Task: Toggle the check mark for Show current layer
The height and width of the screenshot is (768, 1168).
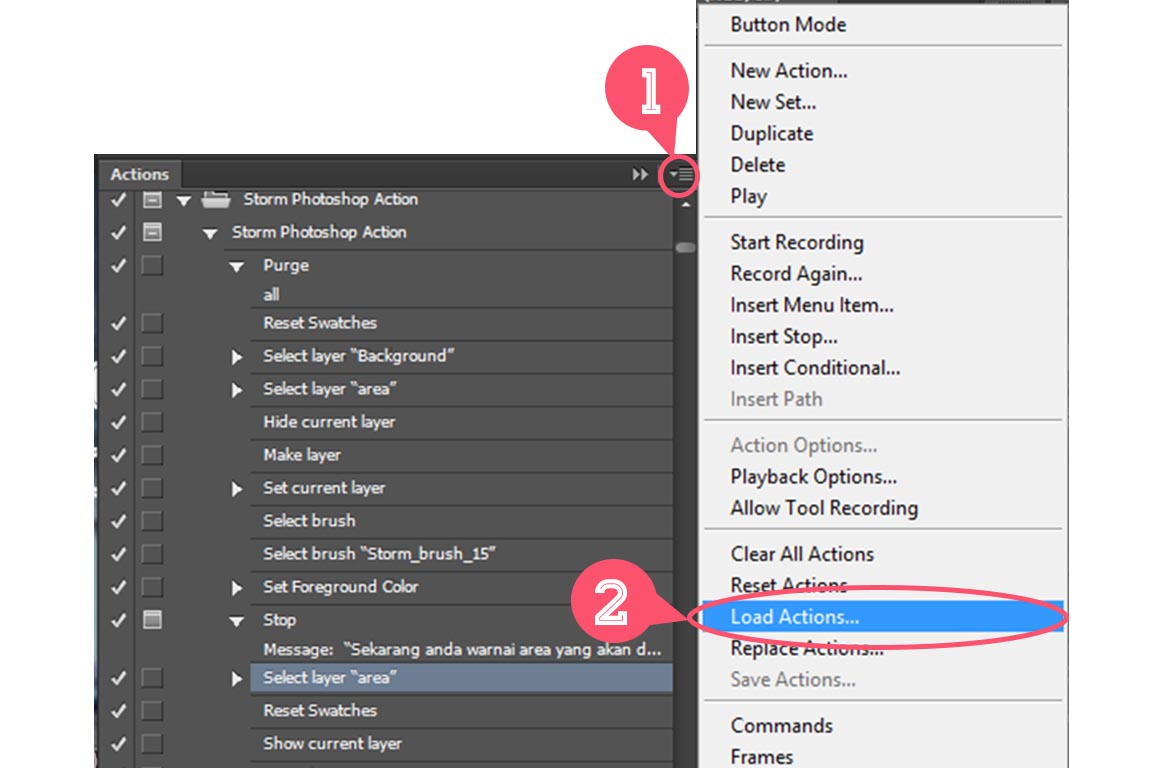Action: tap(118, 743)
